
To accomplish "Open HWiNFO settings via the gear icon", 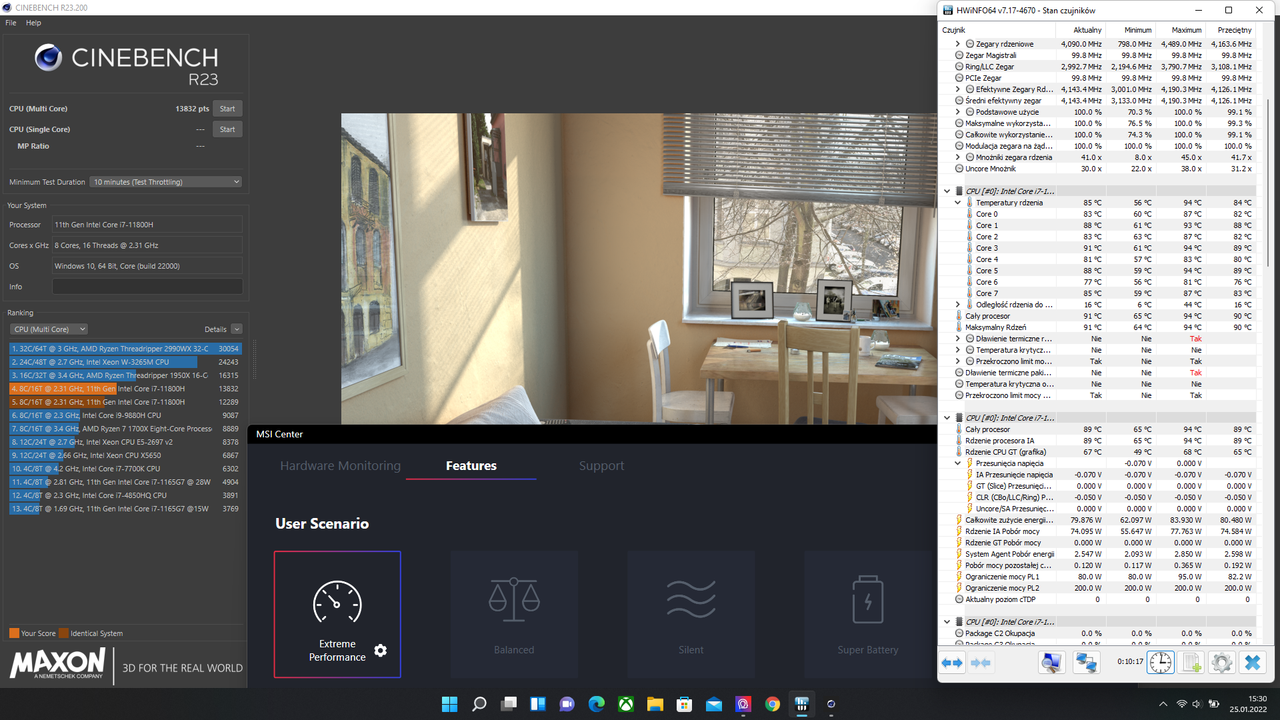I will pos(1223,662).
